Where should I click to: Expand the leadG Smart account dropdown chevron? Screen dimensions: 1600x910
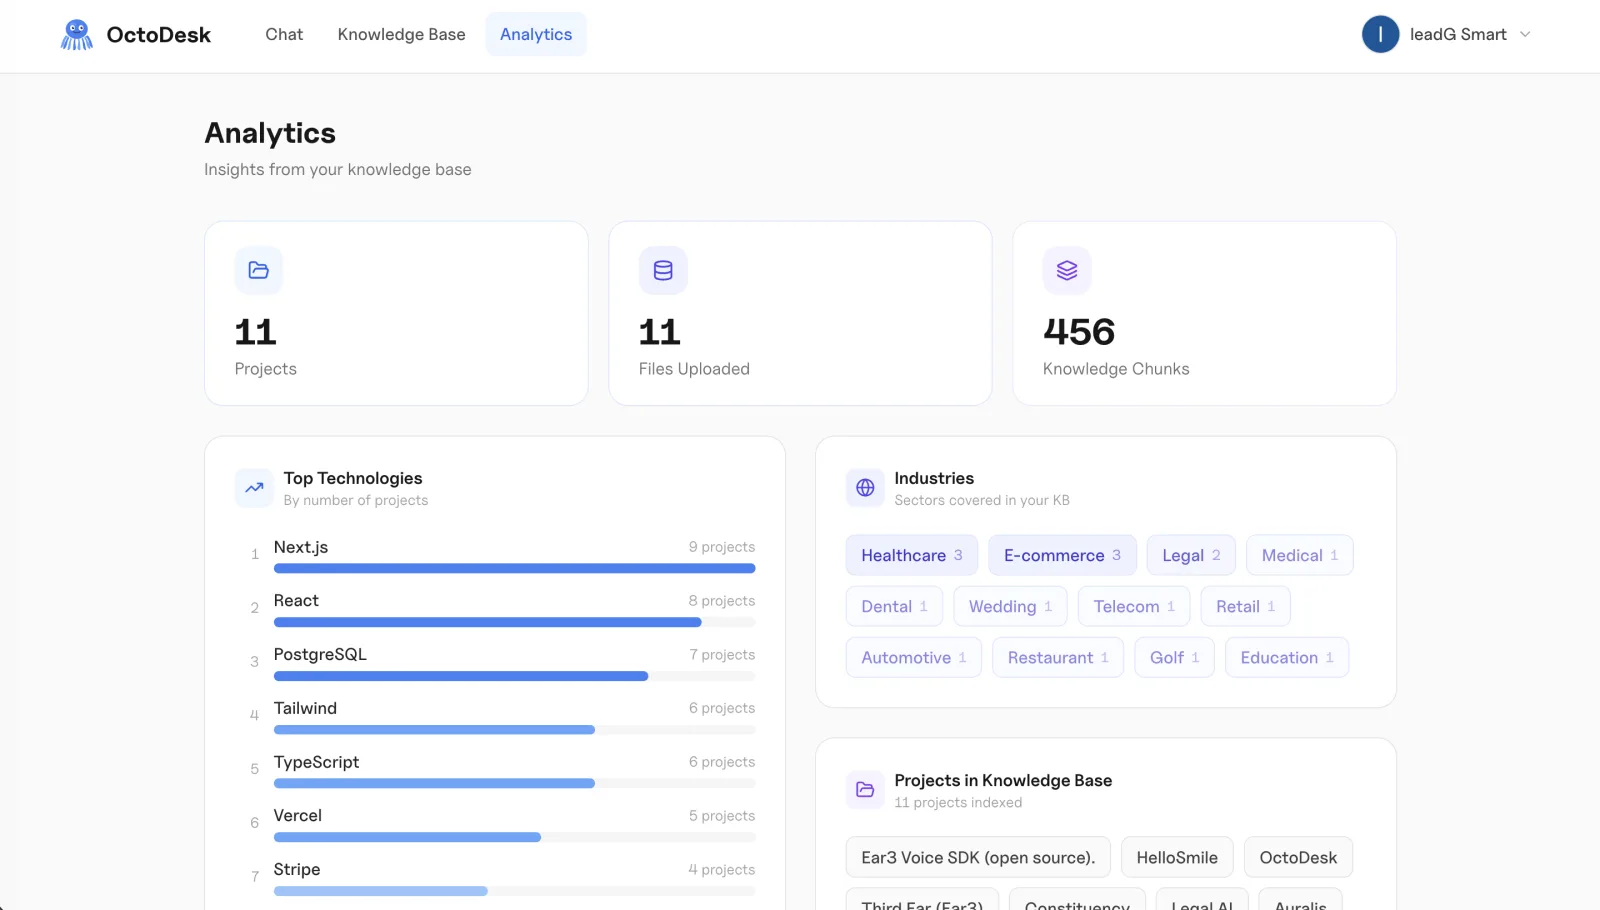pyautogui.click(x=1525, y=34)
